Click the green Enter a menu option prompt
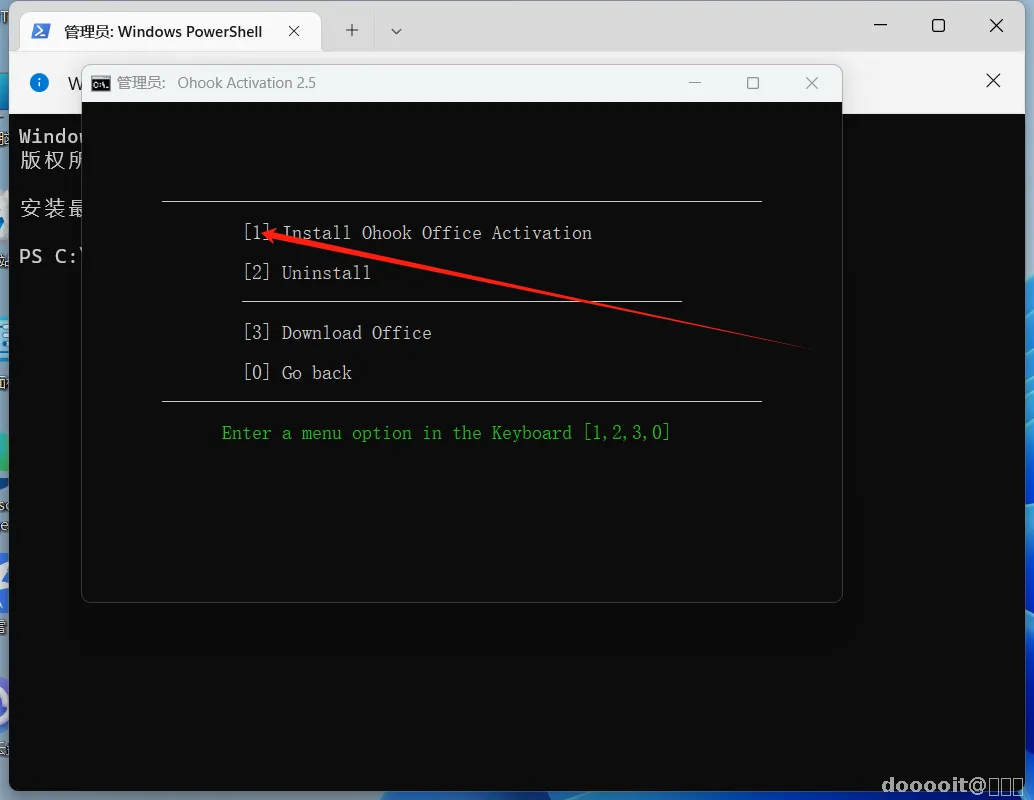This screenshot has height=800, width=1034. [x=446, y=433]
